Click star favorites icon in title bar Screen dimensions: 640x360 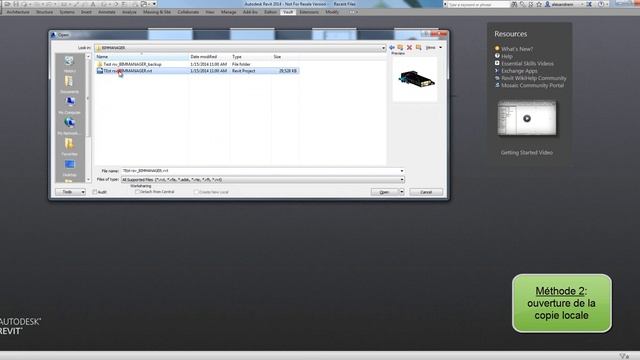coord(539,4)
